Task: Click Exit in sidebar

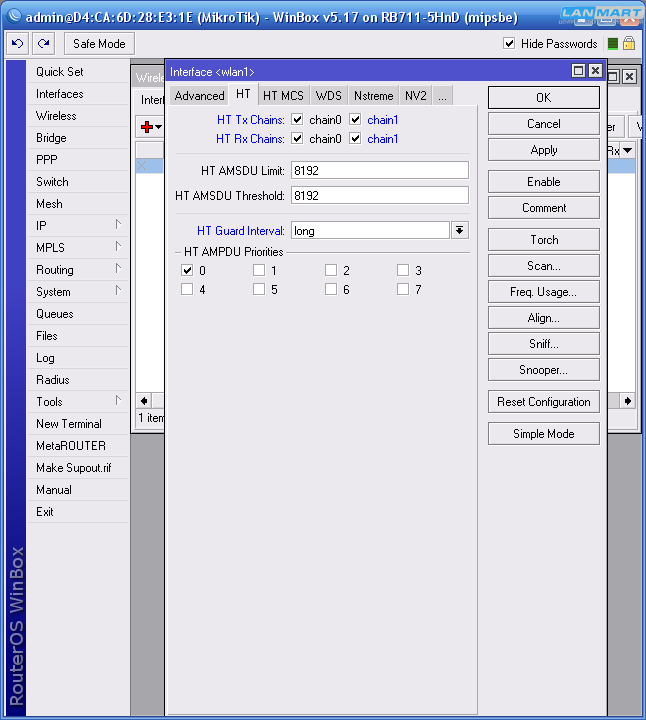Action: [x=78, y=512]
